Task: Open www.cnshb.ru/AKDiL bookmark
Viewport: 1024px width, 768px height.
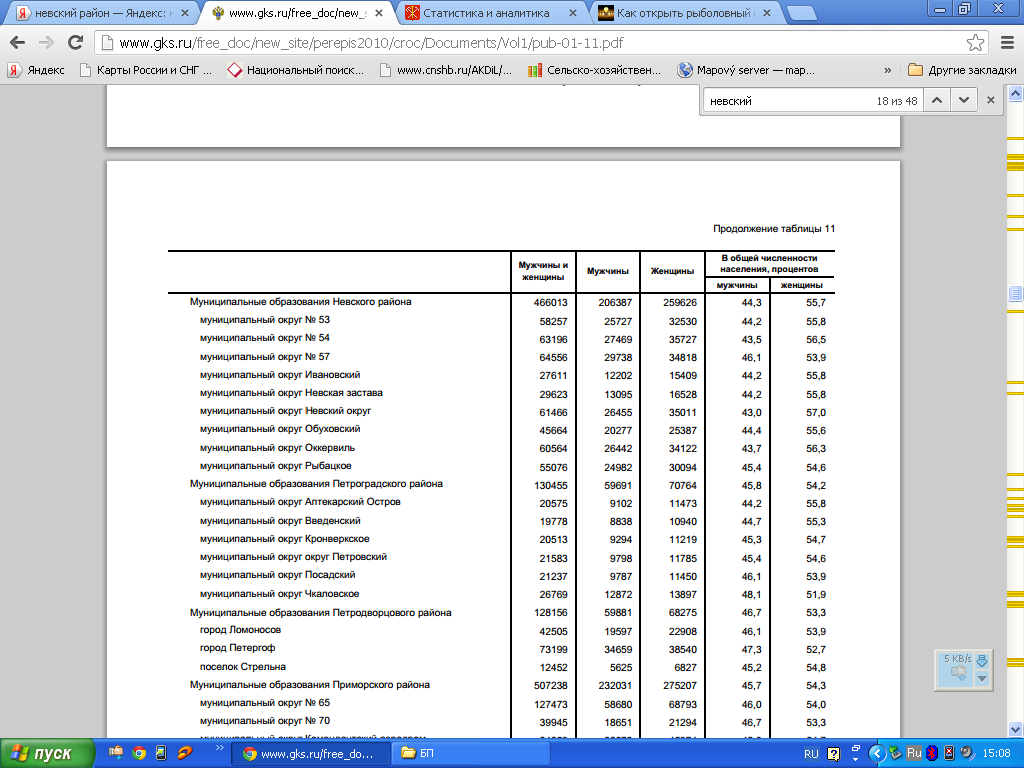Action: coord(445,70)
